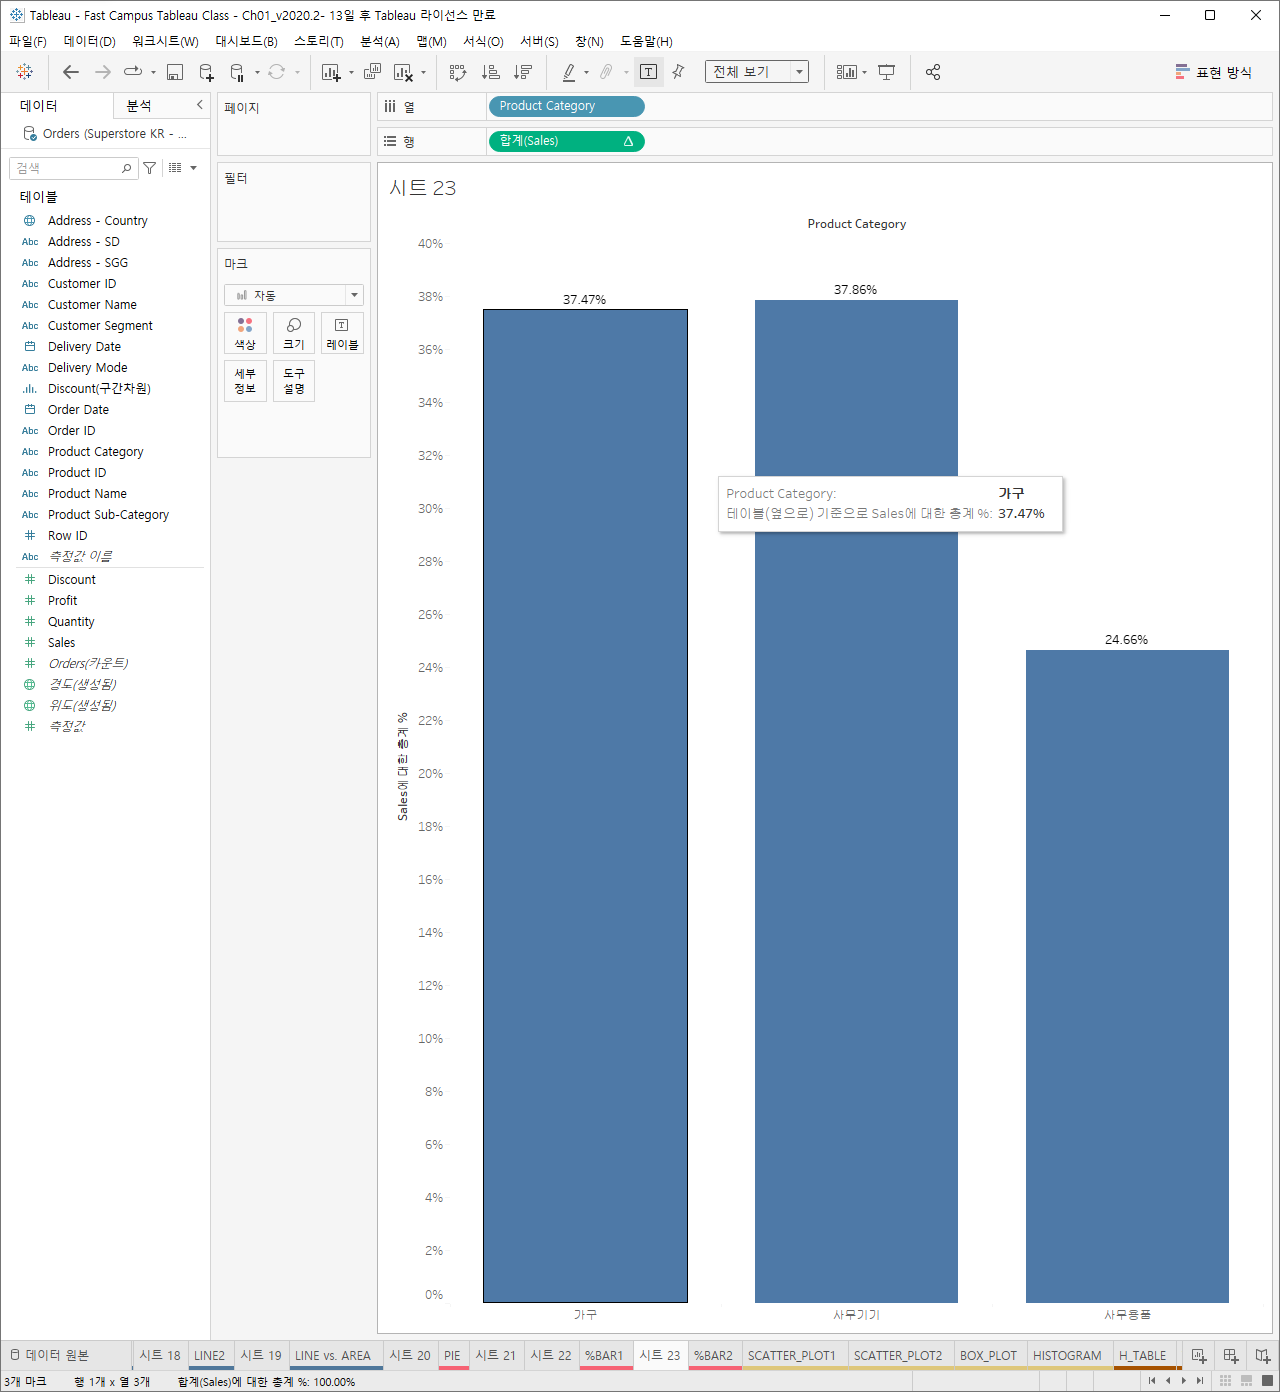1280x1392 pixels.
Task: Add a new data source
Action: pos(206,72)
